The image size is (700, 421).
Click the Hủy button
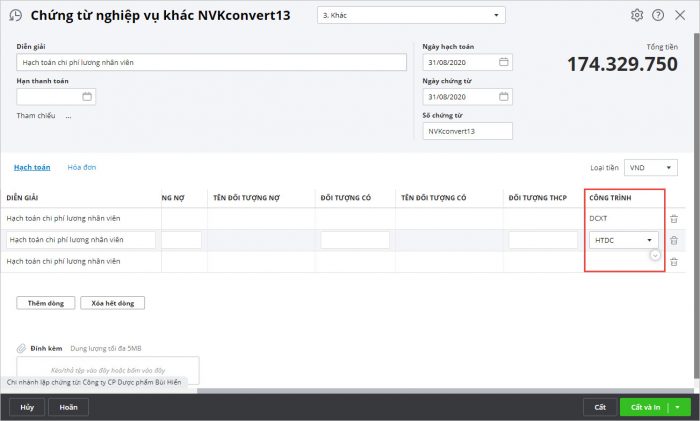pyautogui.click(x=27, y=407)
